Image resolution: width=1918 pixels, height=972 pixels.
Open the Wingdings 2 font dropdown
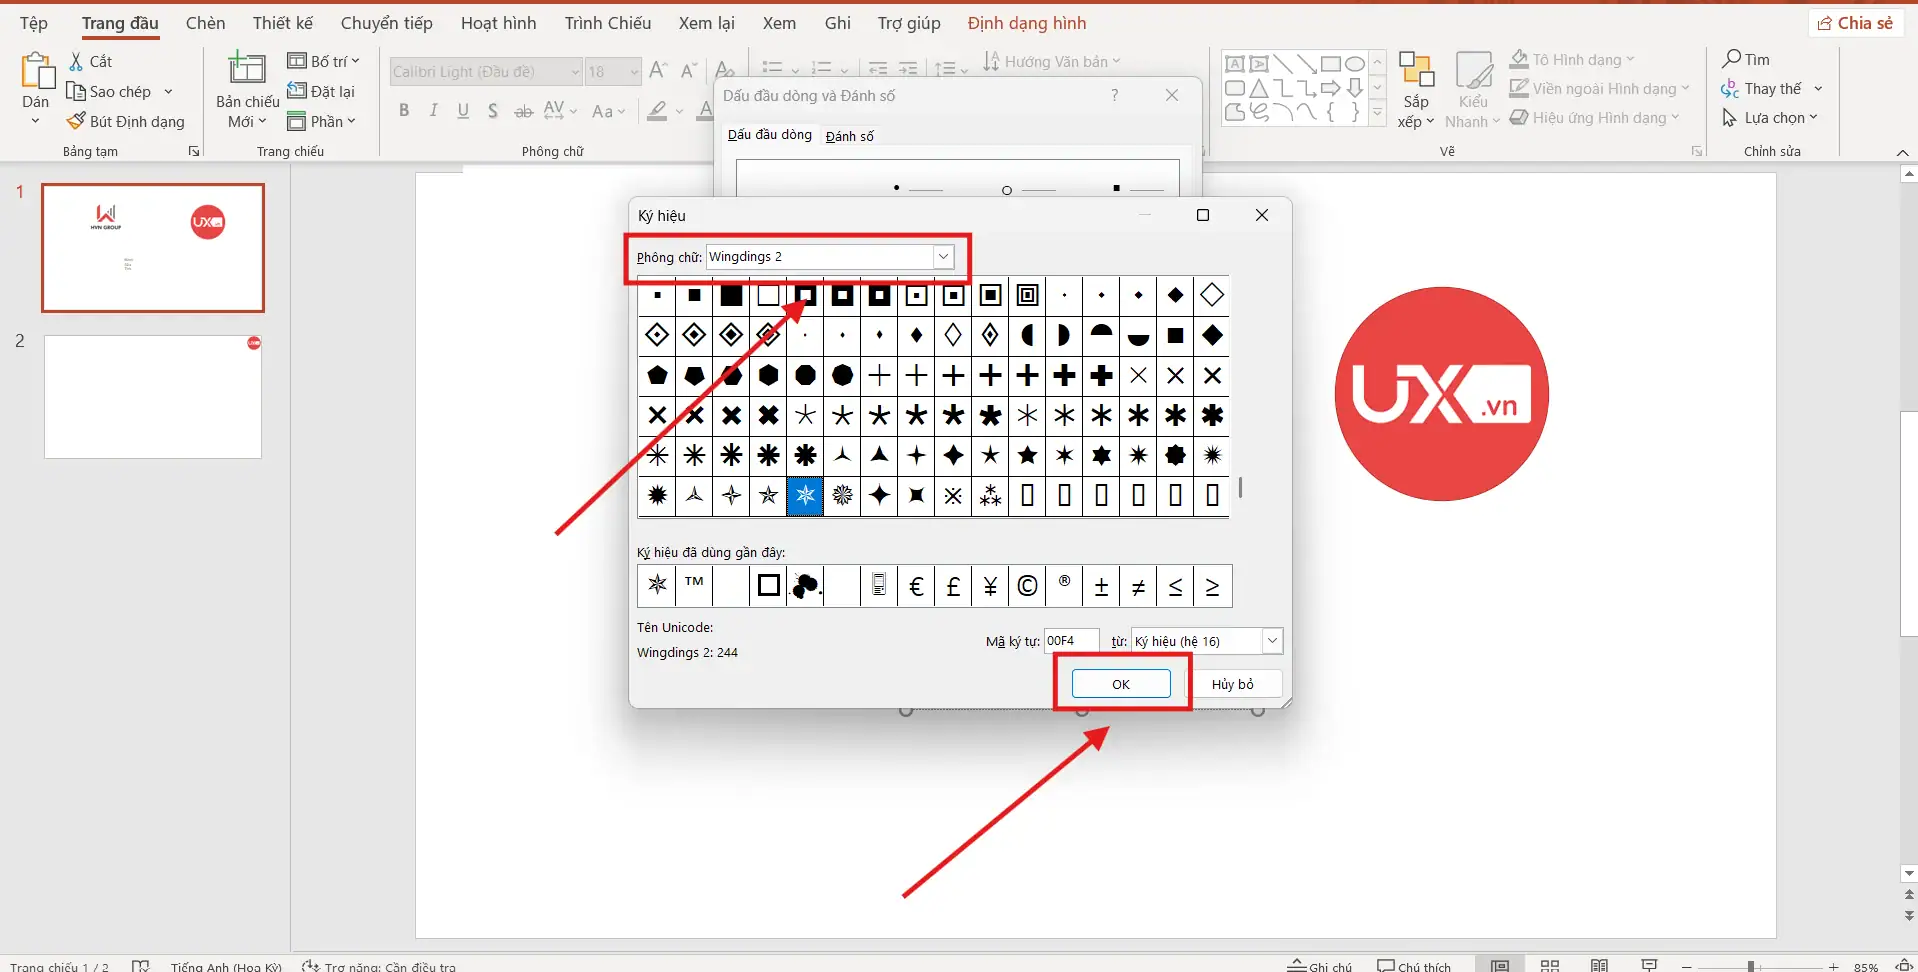(x=943, y=257)
